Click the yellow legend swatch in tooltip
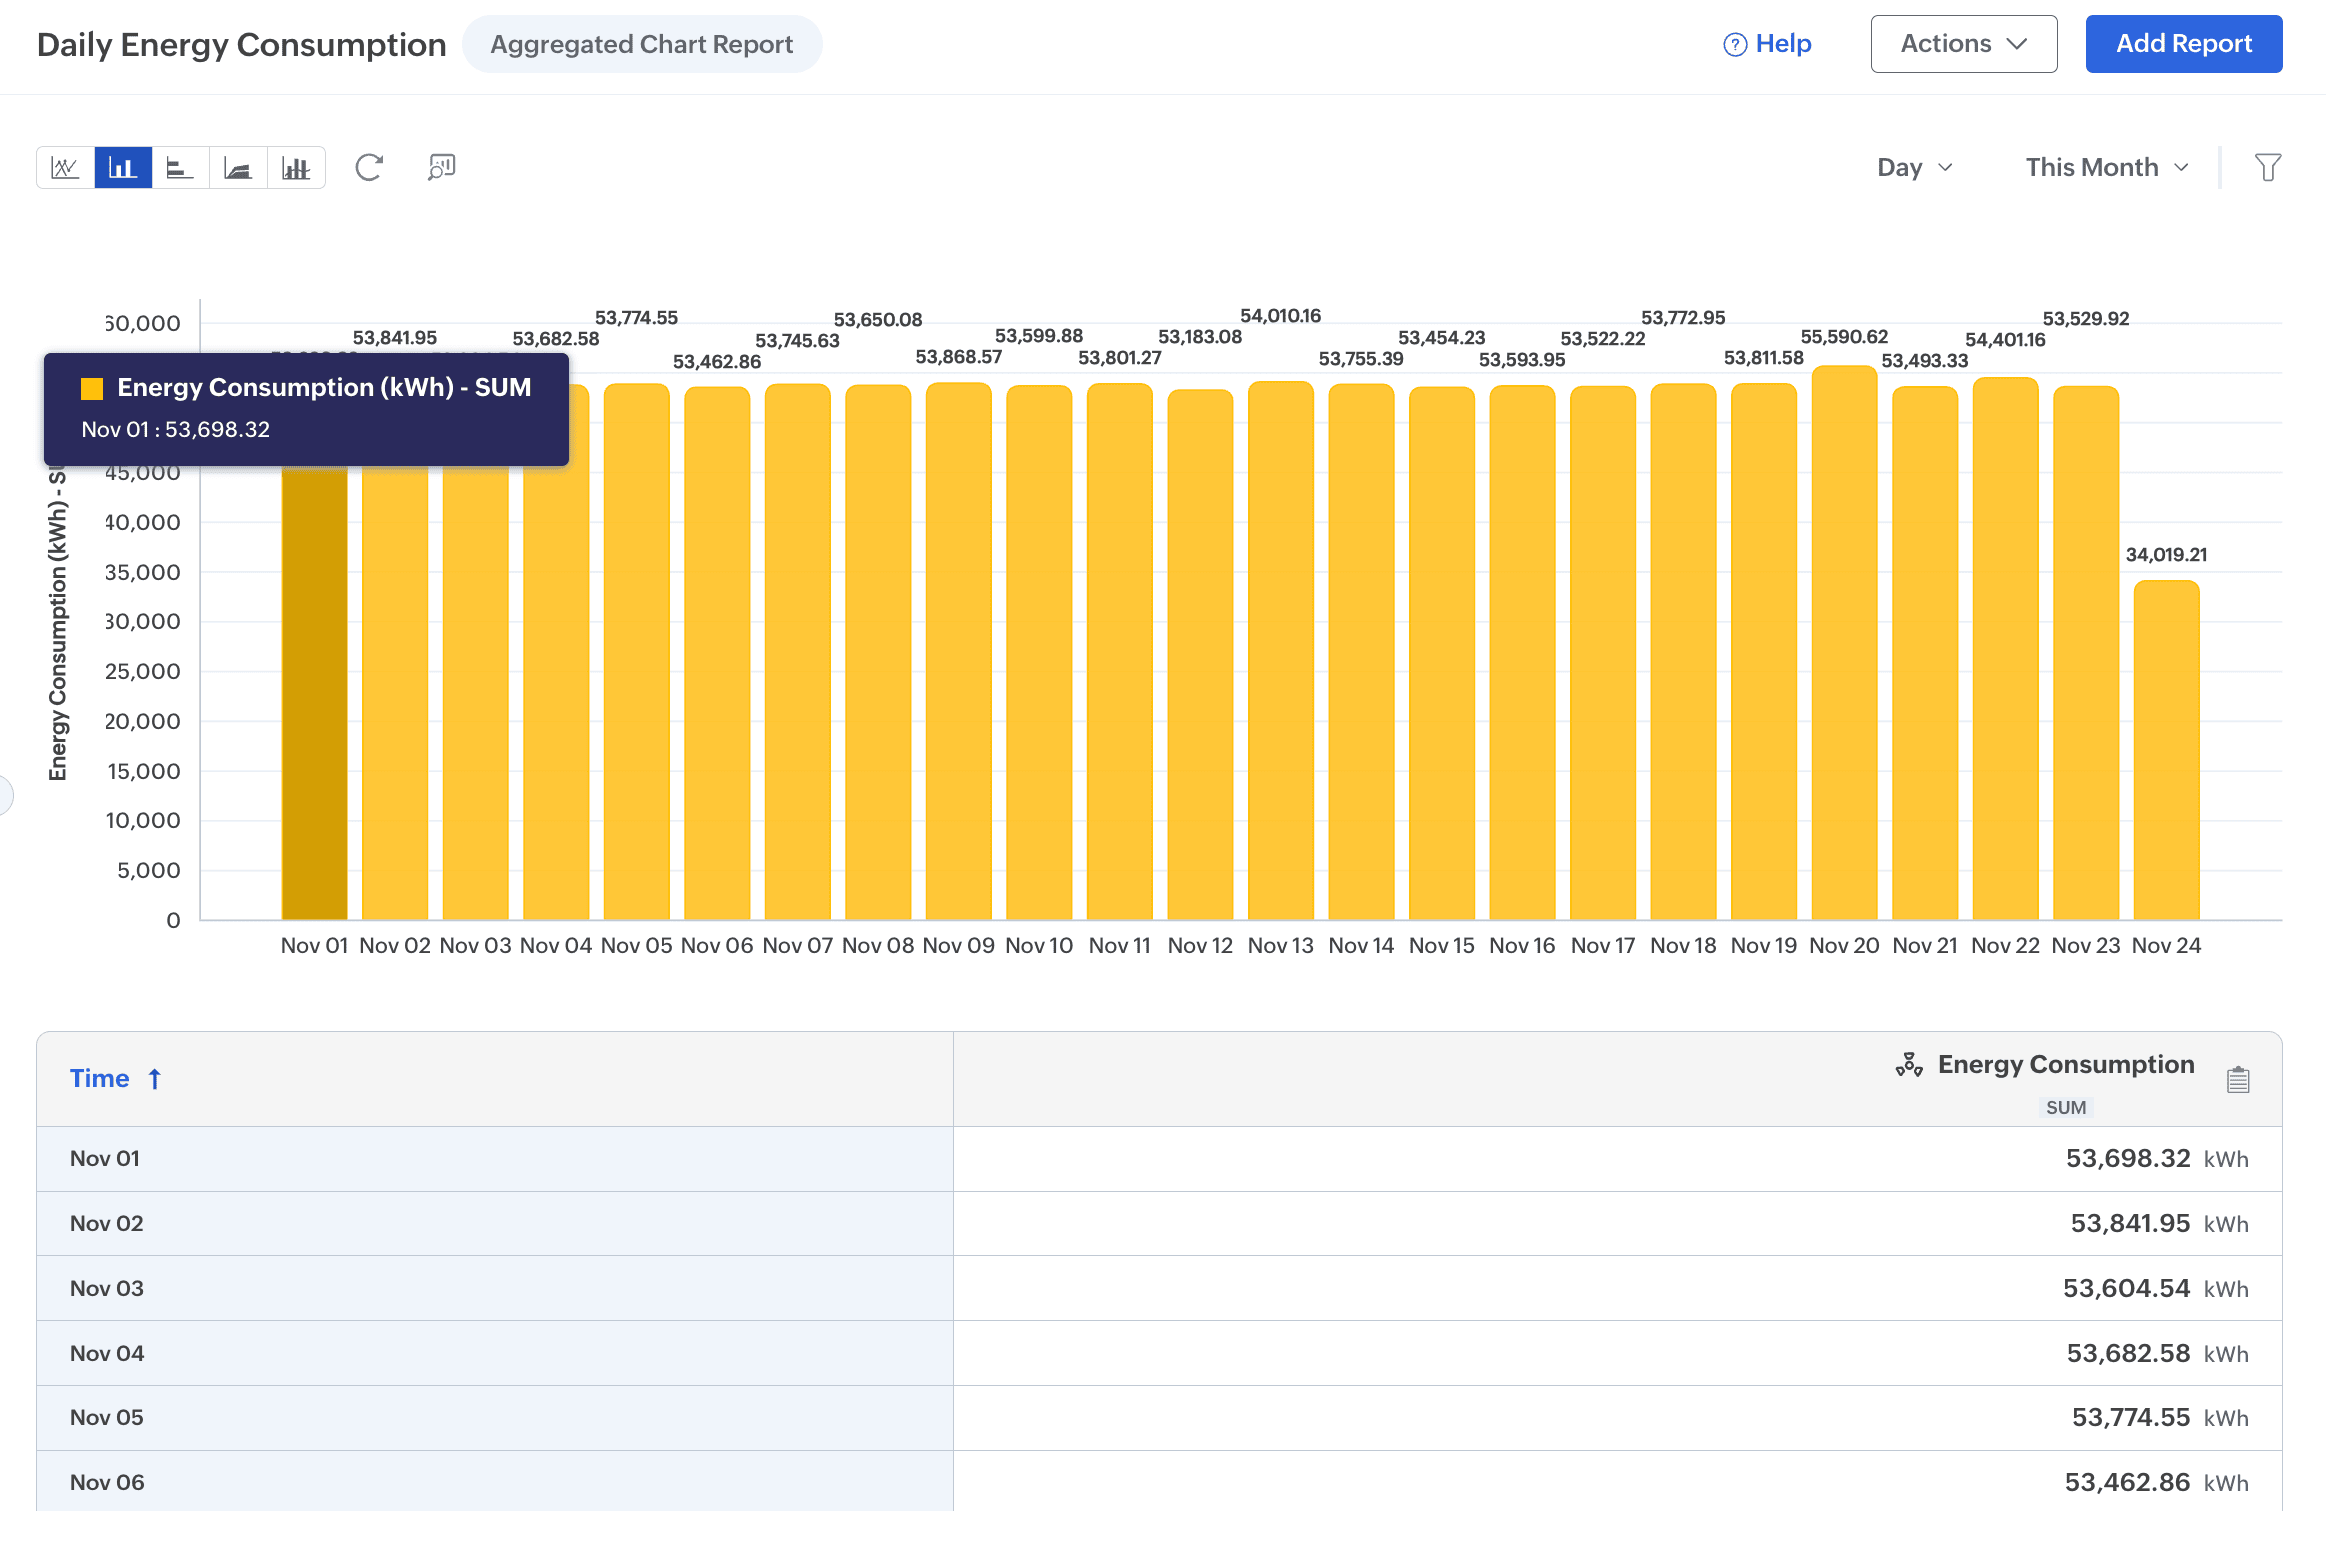This screenshot has height=1554, width=2326. click(x=92, y=388)
